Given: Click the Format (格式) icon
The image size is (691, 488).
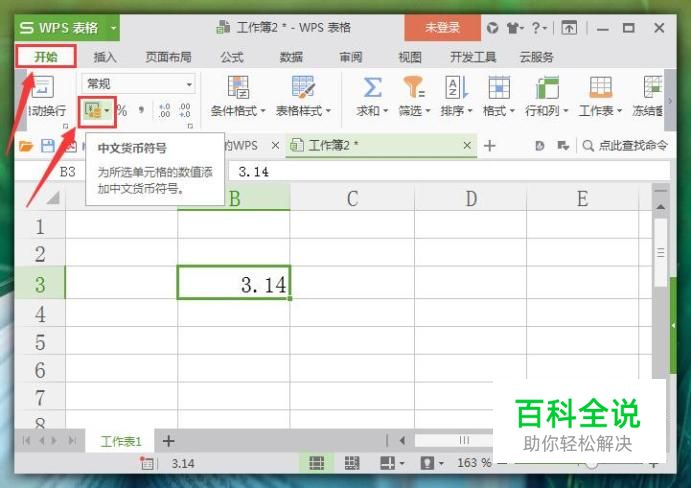Looking at the screenshot, I should pos(499,87).
